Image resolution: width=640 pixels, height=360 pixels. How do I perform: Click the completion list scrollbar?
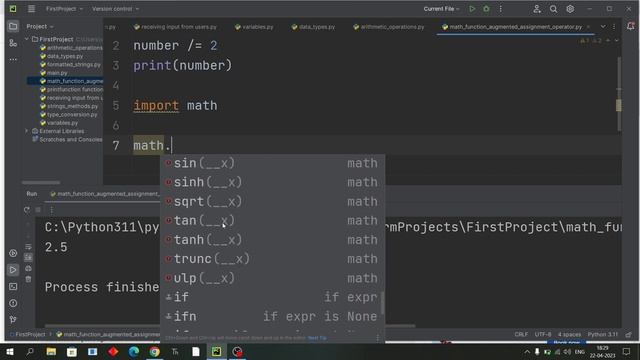coord(382,303)
